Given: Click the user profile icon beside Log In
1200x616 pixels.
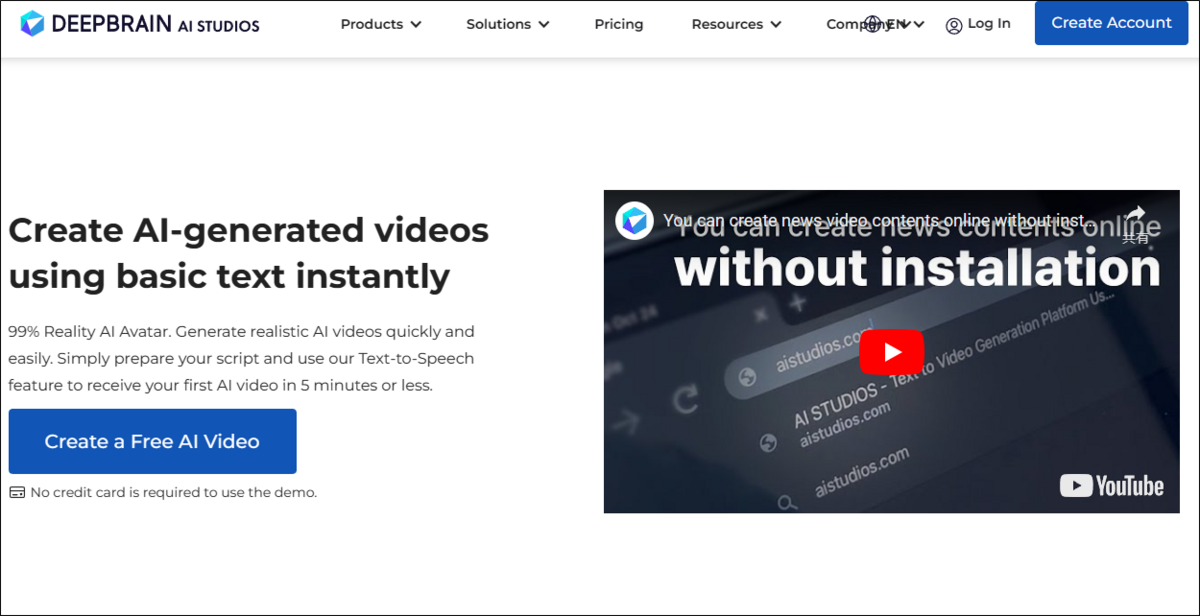Looking at the screenshot, I should (x=954, y=25).
